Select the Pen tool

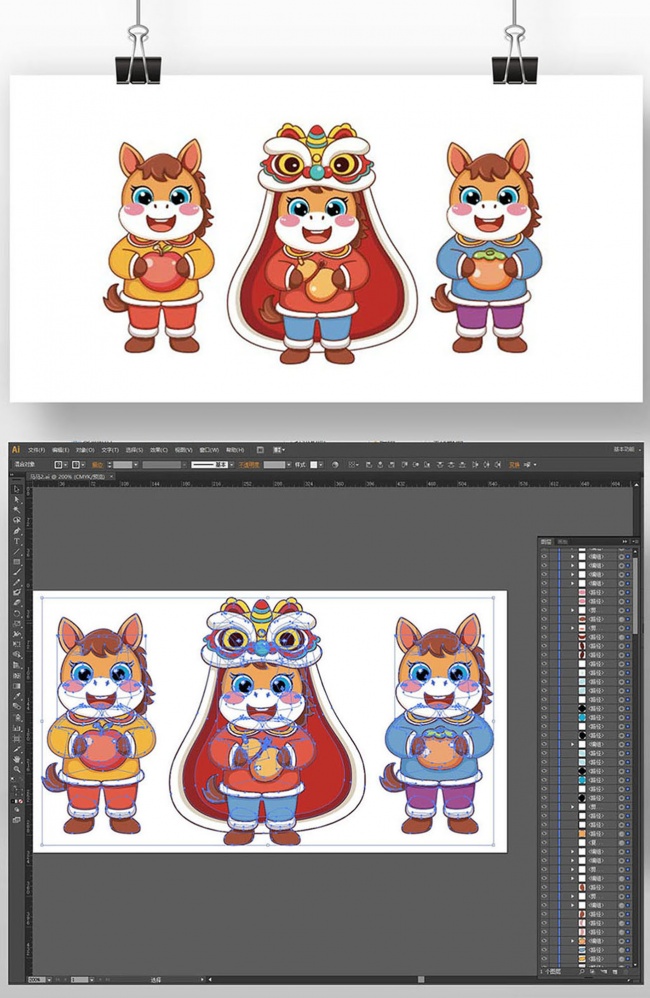pyautogui.click(x=17, y=530)
